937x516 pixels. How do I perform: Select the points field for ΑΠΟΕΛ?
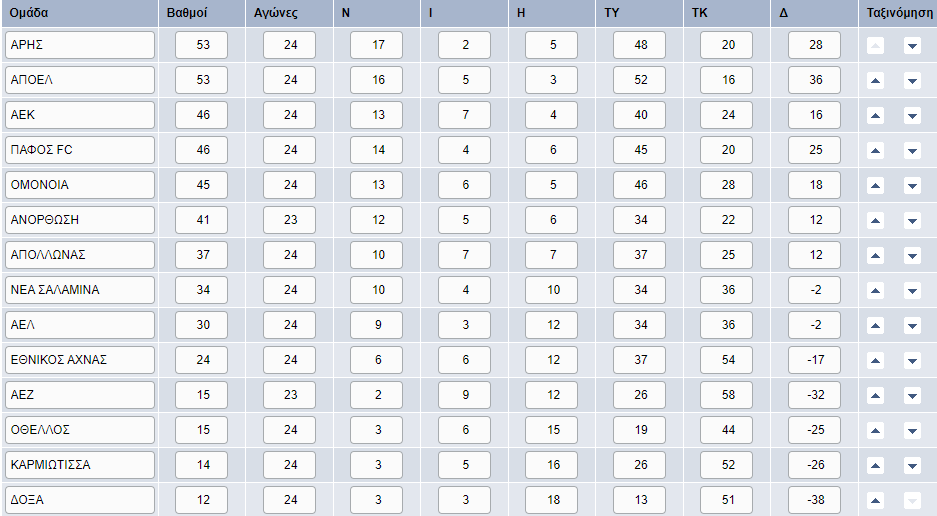click(201, 80)
